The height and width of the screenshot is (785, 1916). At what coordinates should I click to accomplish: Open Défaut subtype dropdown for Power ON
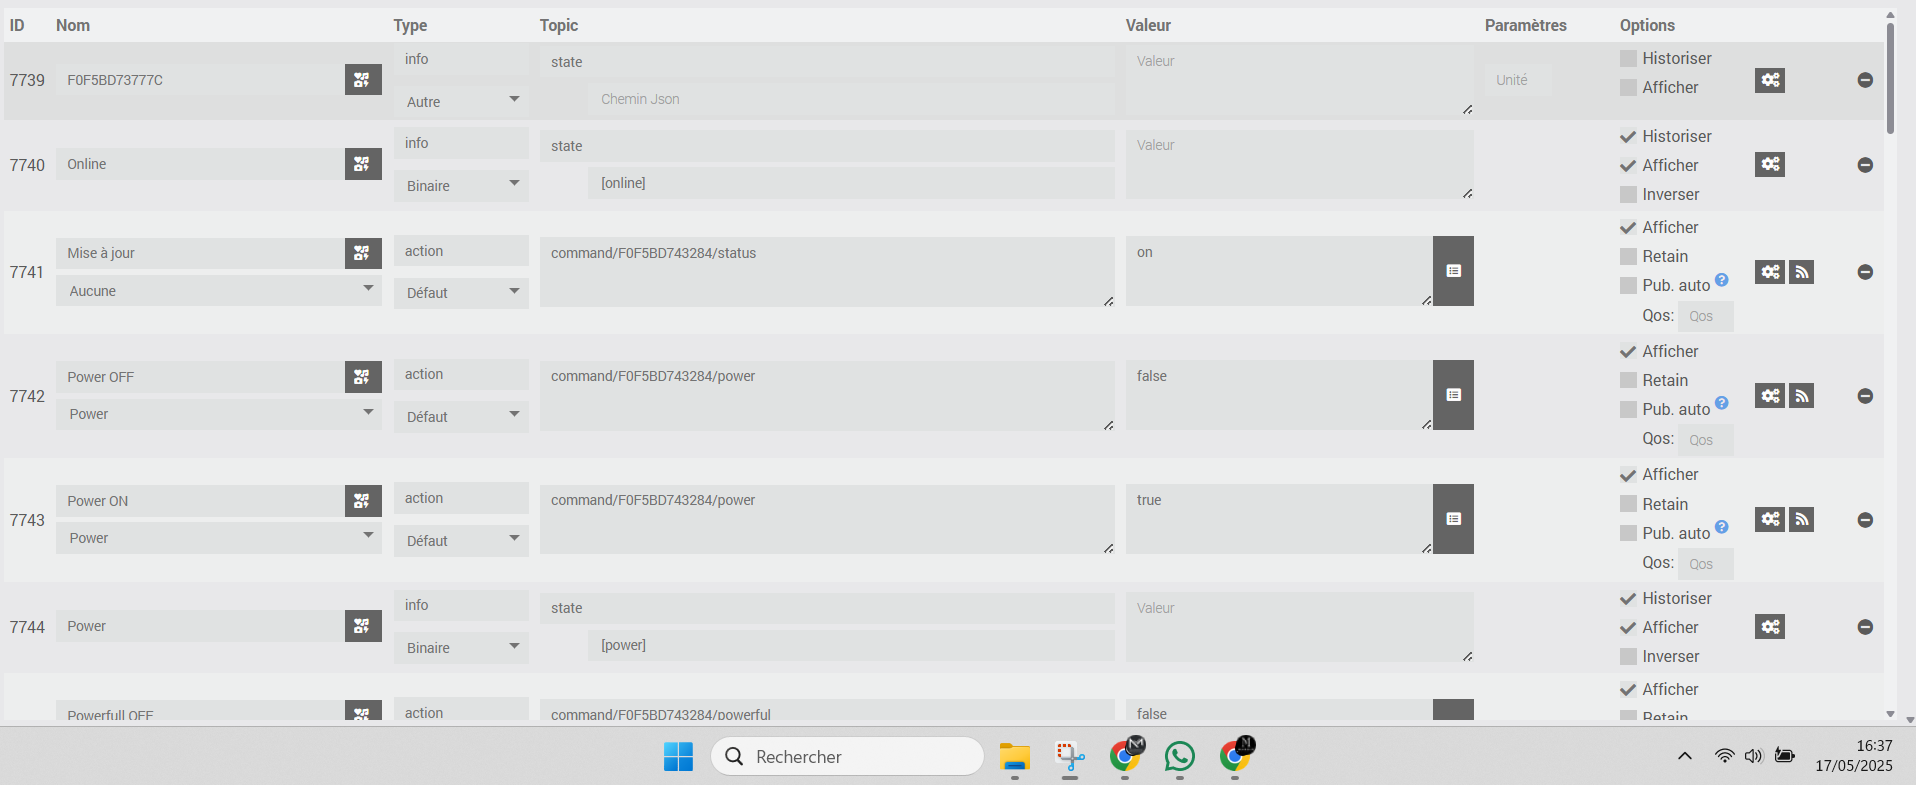461,540
